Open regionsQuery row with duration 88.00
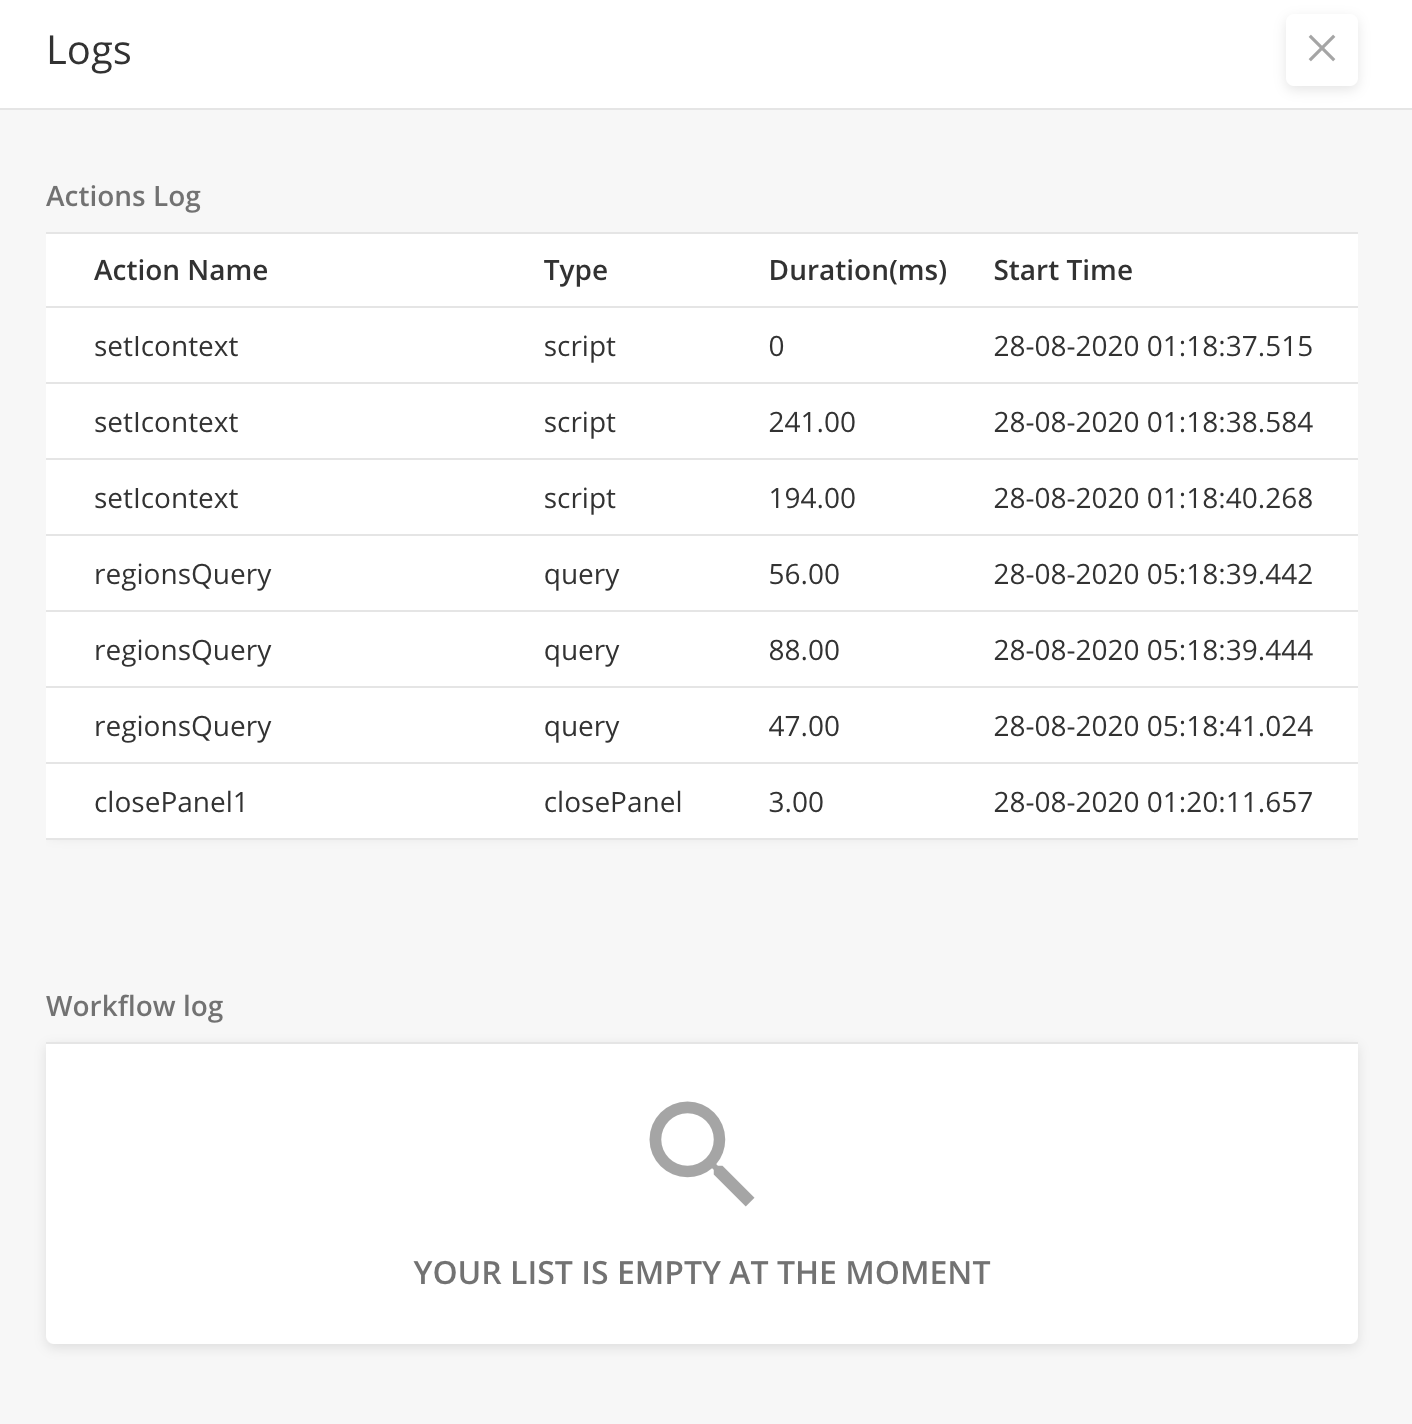 click(701, 649)
